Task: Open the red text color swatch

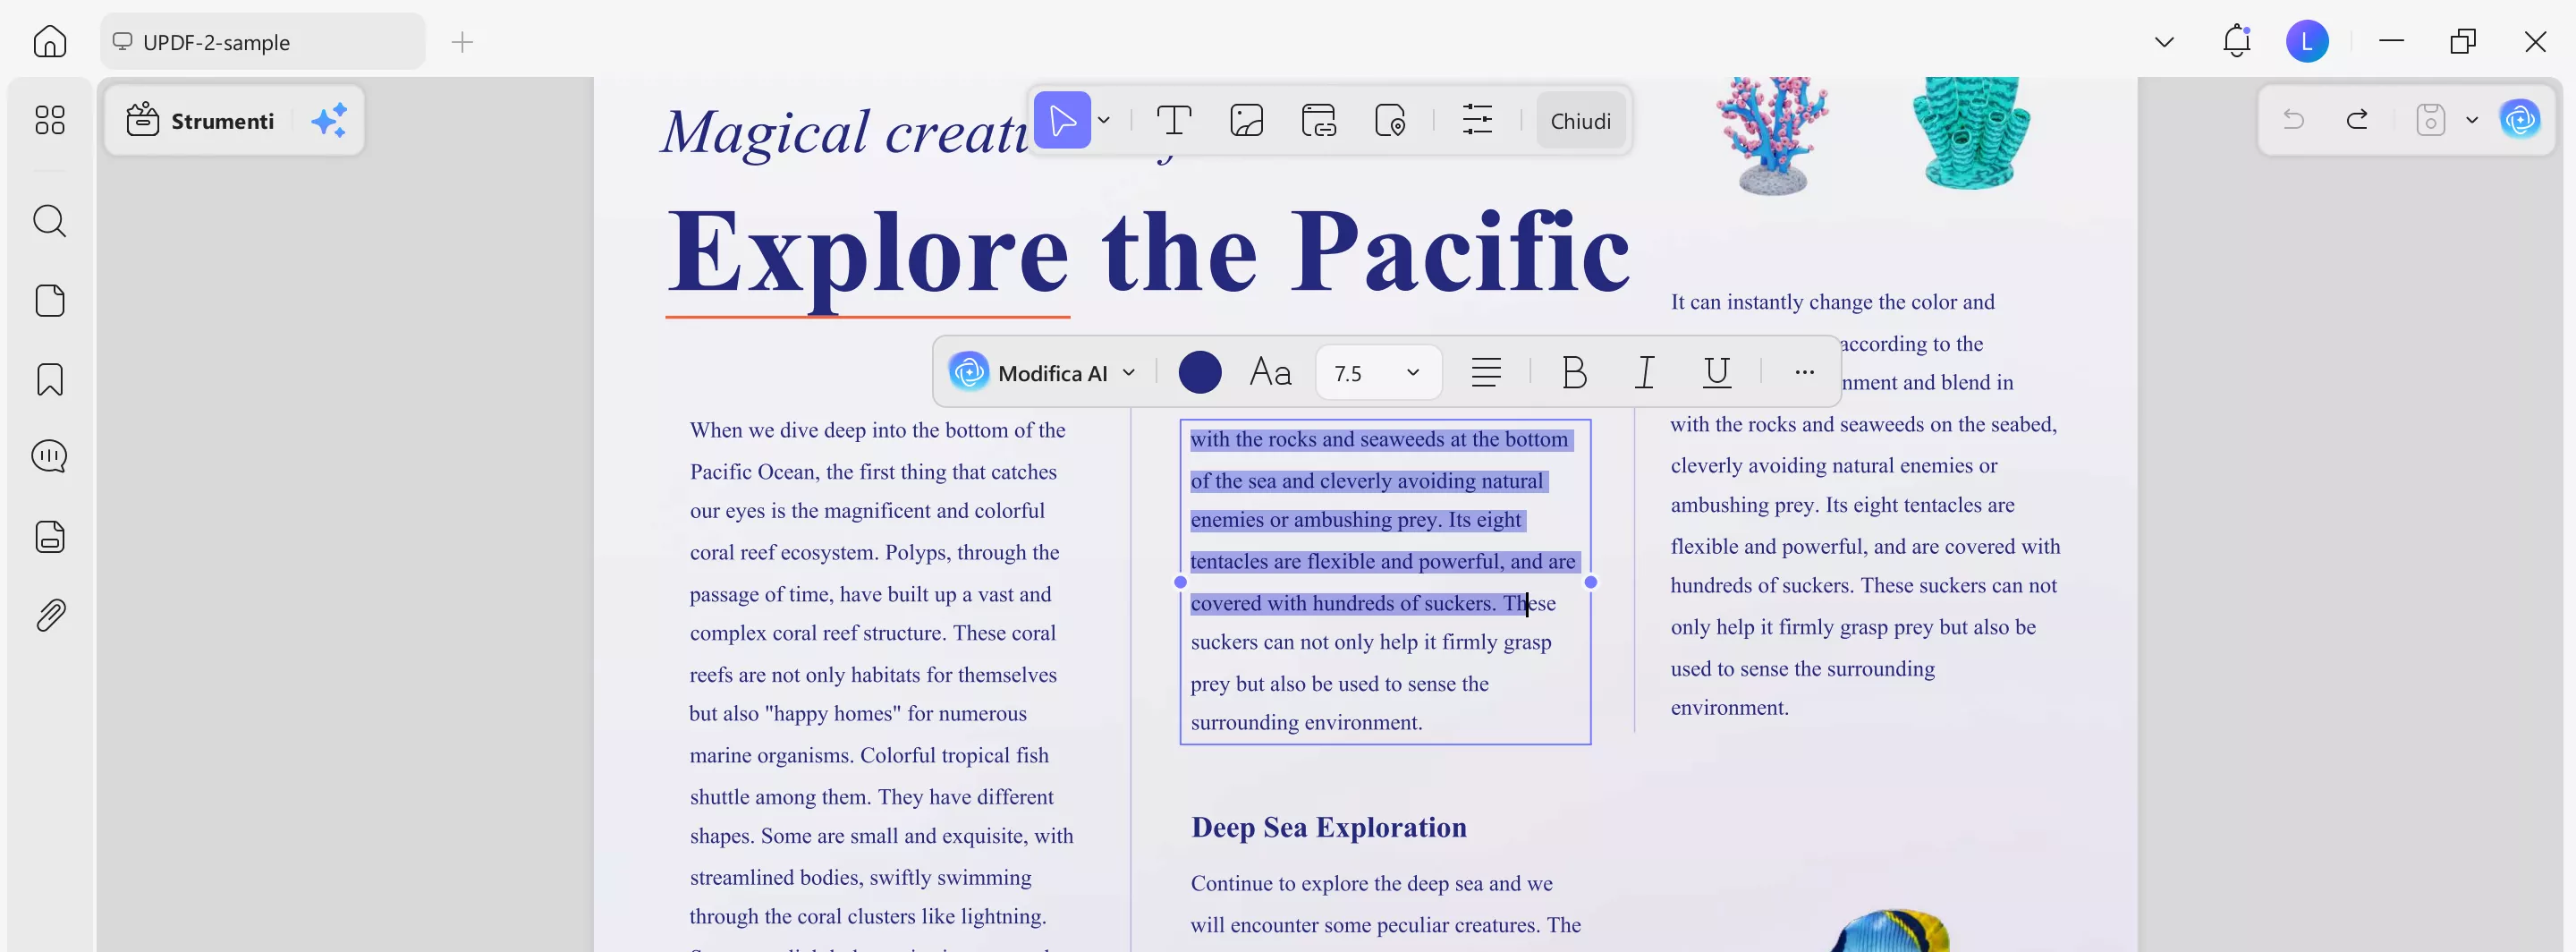Action: (1199, 371)
